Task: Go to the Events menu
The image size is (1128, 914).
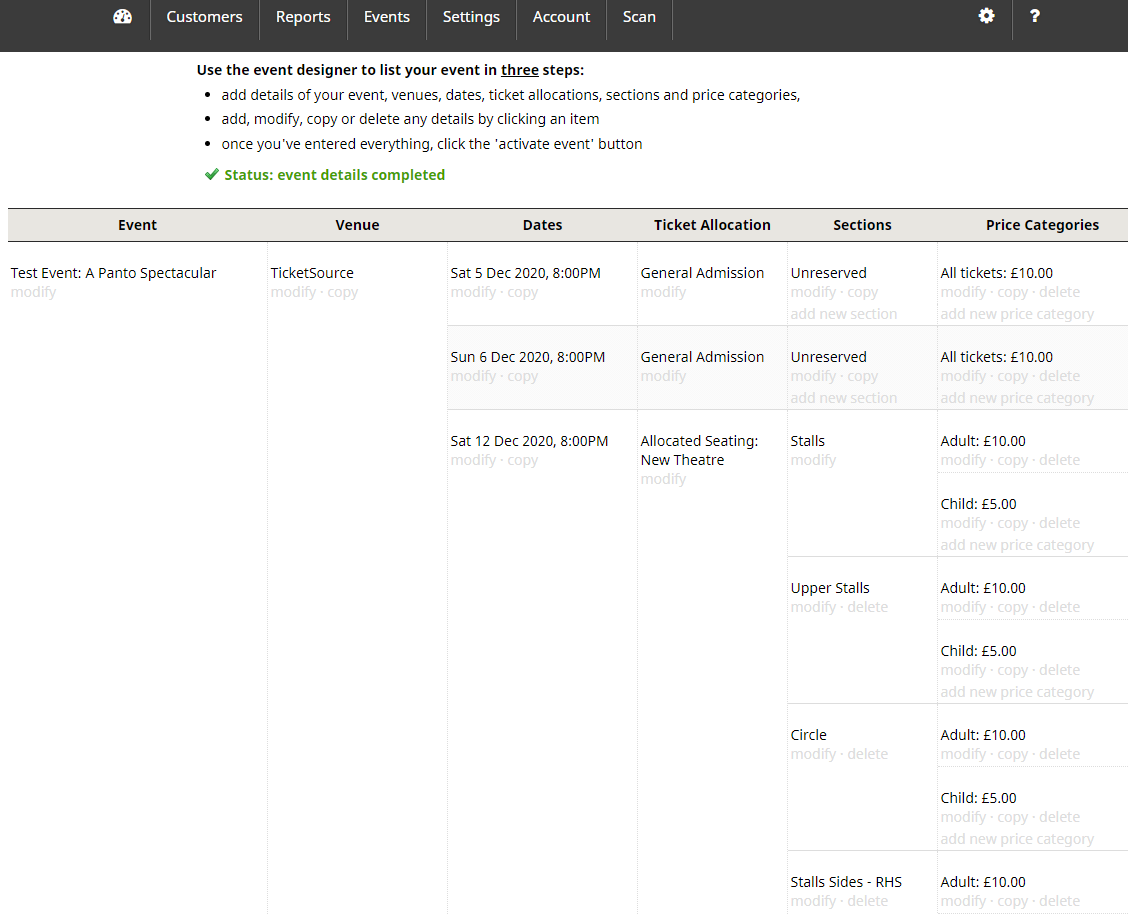Action: 386,17
